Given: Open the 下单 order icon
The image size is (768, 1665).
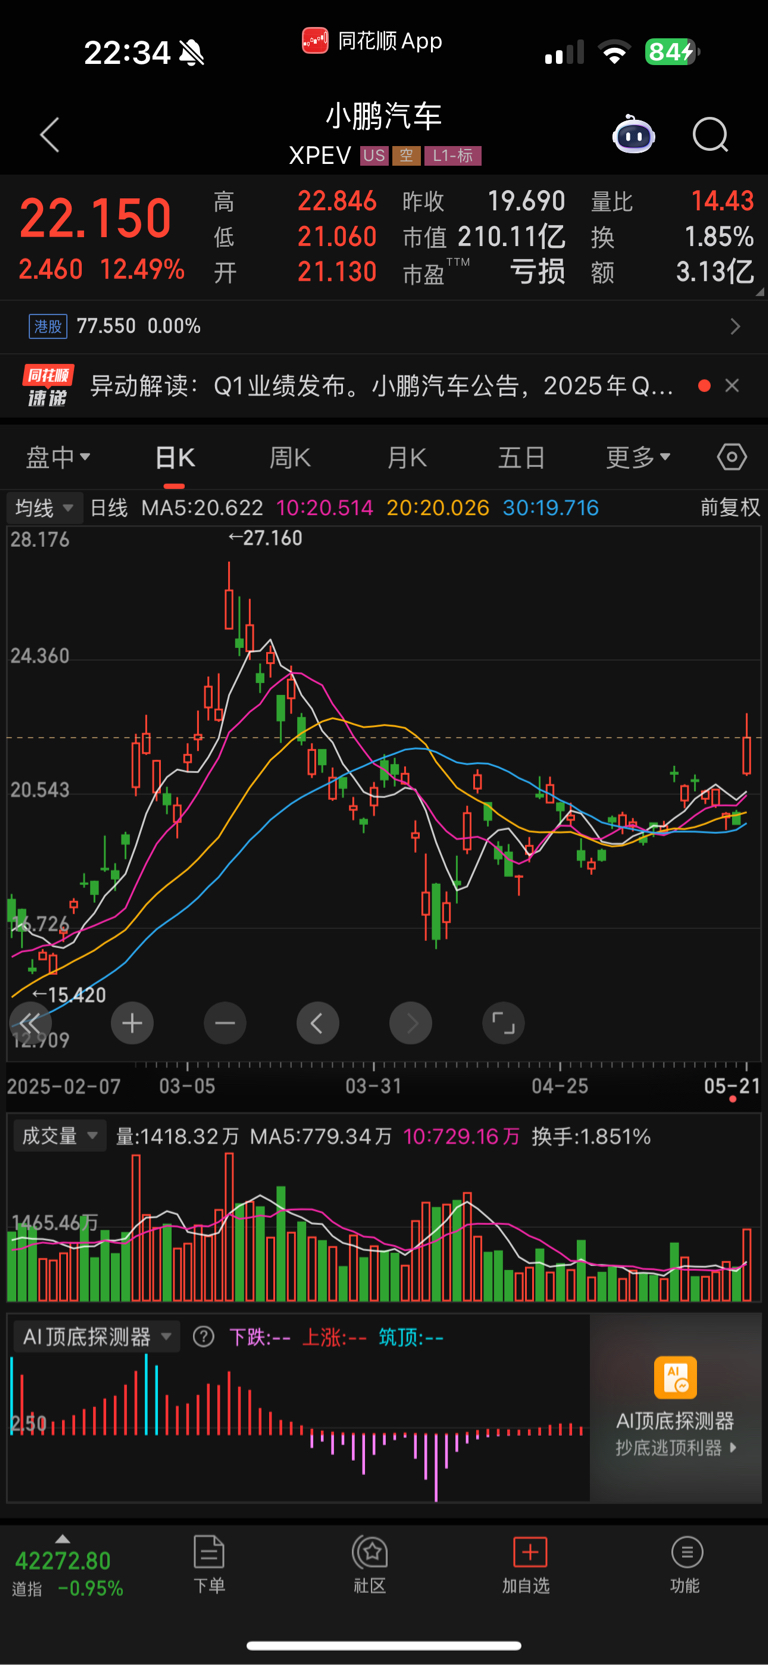Looking at the screenshot, I should pos(209,1565).
